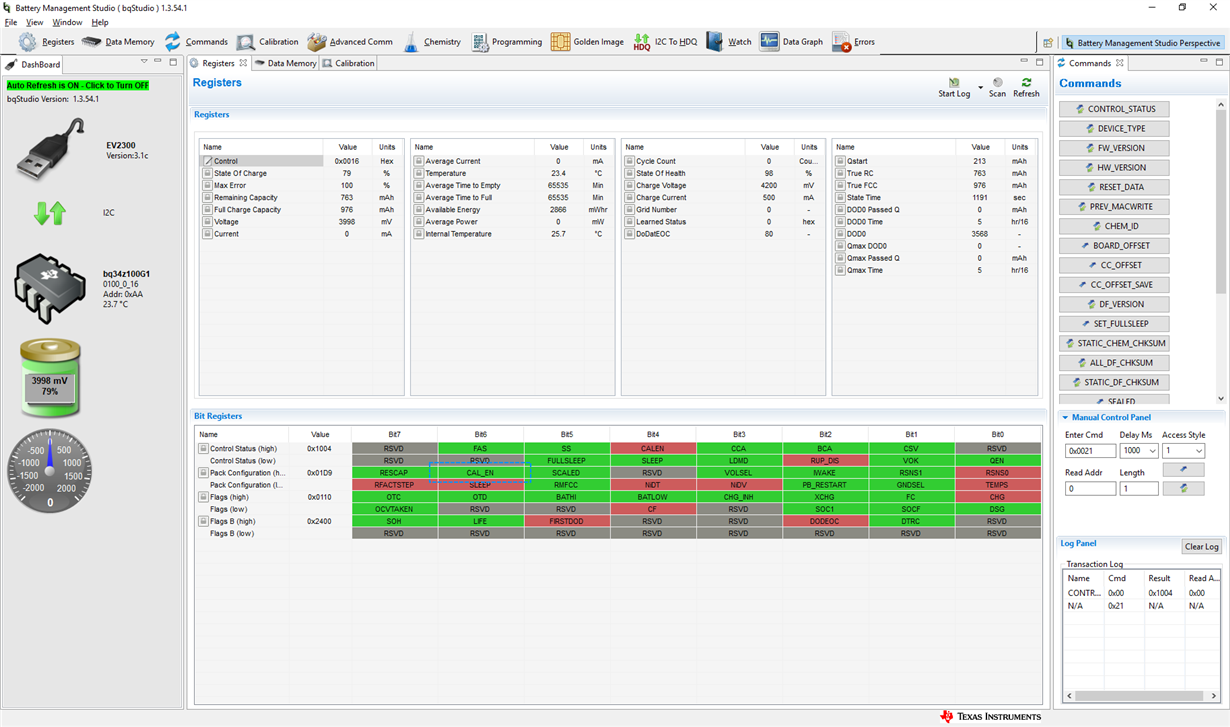Open Calibration from the main toolbar
Image resolution: width=1230 pixels, height=727 pixels.
pyautogui.click(x=268, y=42)
